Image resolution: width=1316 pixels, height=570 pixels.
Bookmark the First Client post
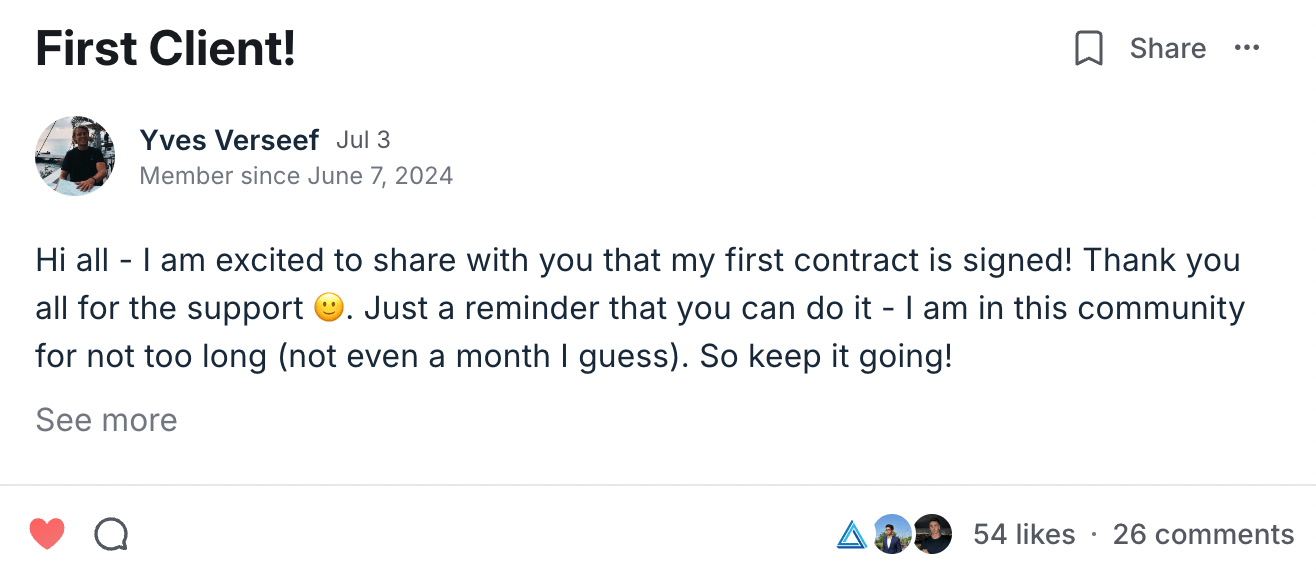click(x=1088, y=48)
